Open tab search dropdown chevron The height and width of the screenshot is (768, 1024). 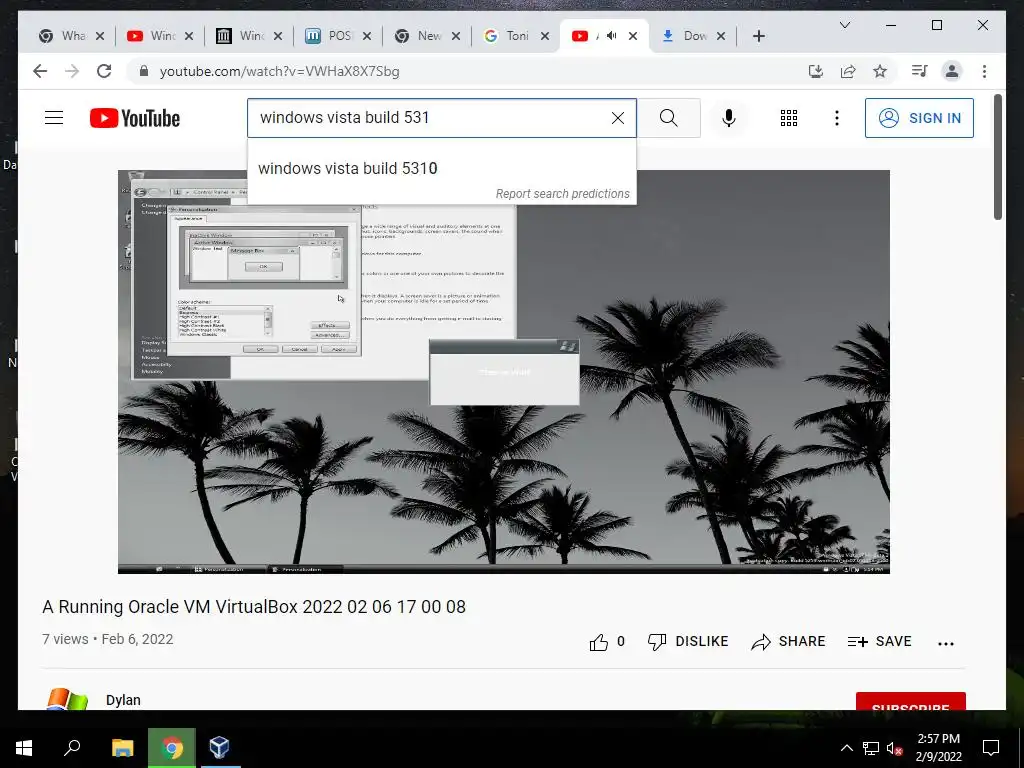844,25
